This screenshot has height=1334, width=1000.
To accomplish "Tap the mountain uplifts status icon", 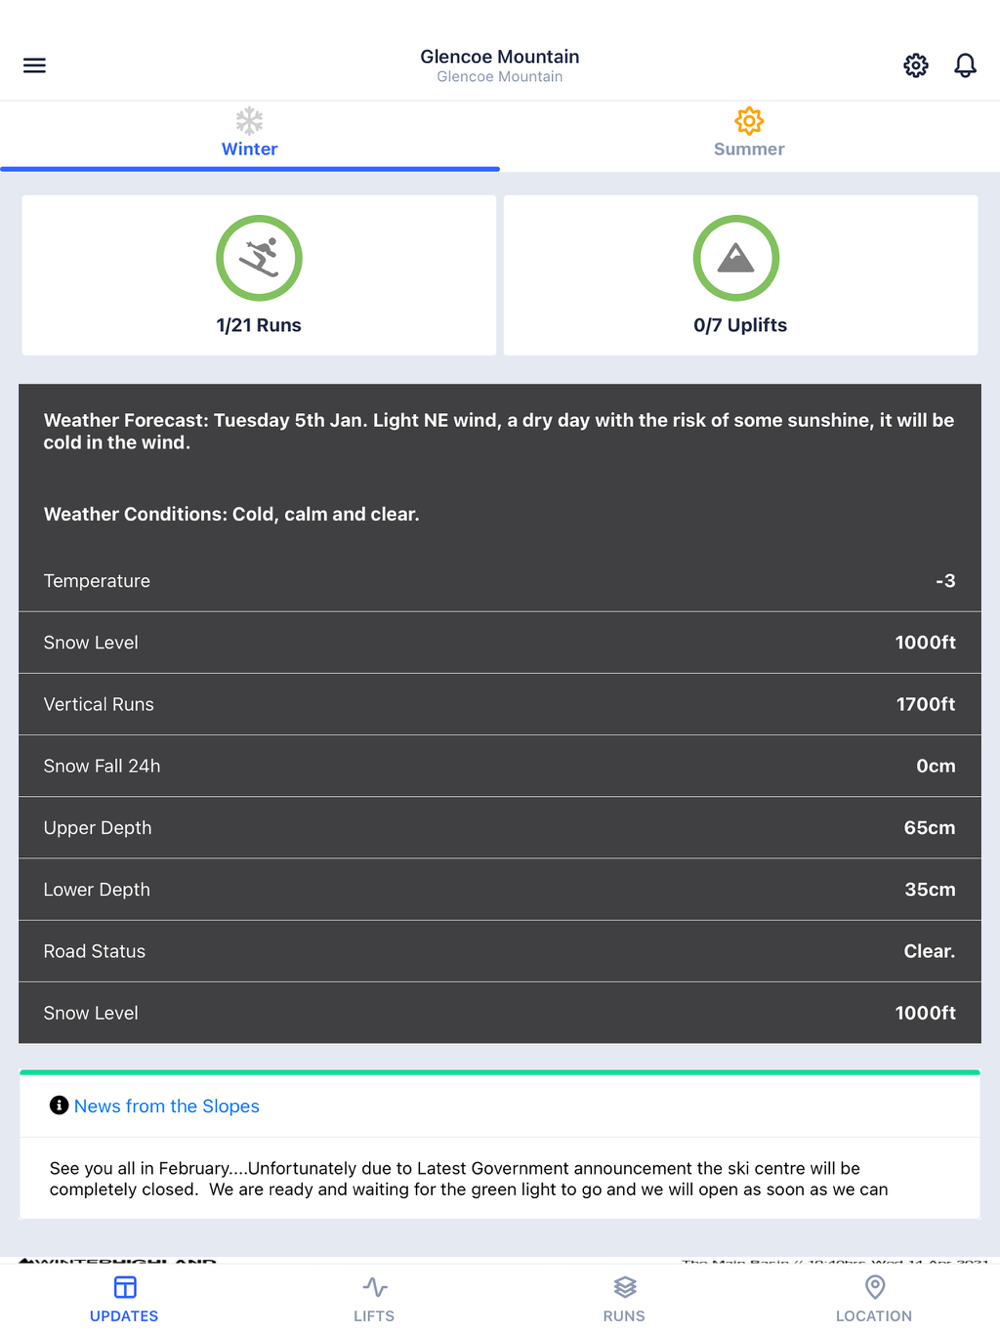I will point(736,258).
